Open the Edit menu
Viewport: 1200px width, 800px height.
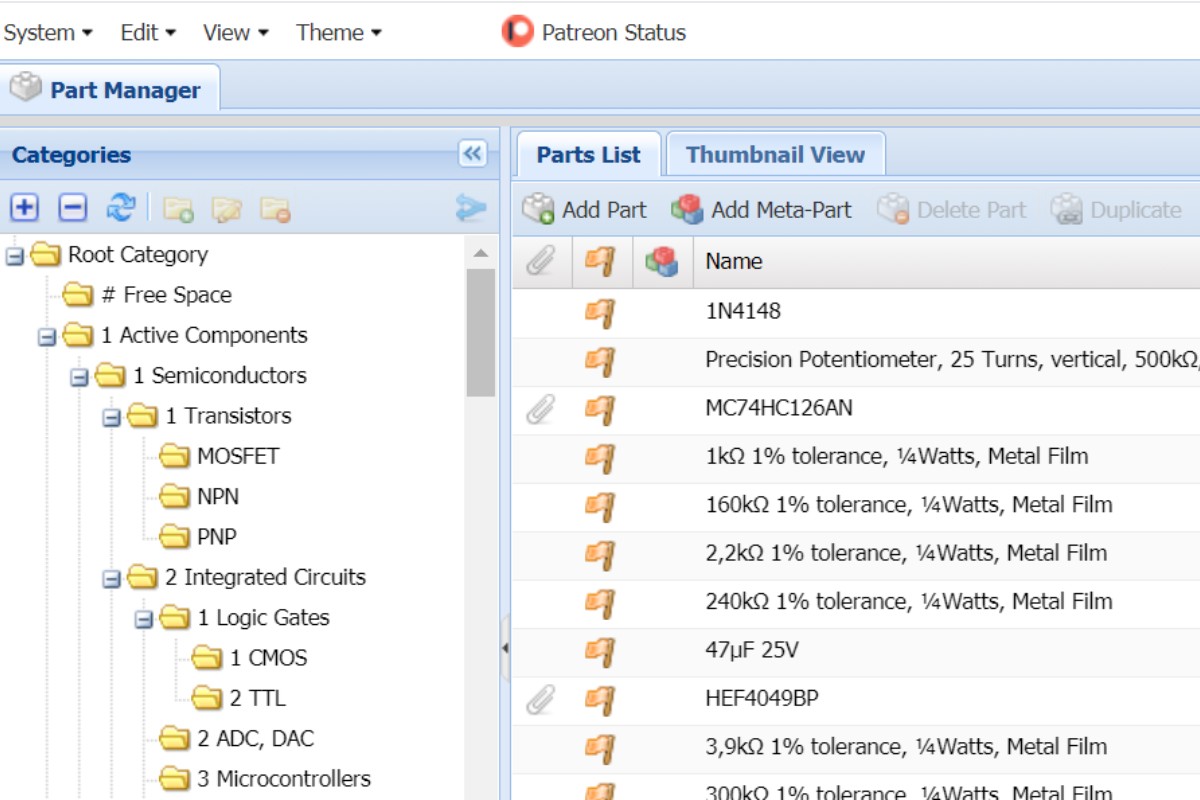[148, 32]
